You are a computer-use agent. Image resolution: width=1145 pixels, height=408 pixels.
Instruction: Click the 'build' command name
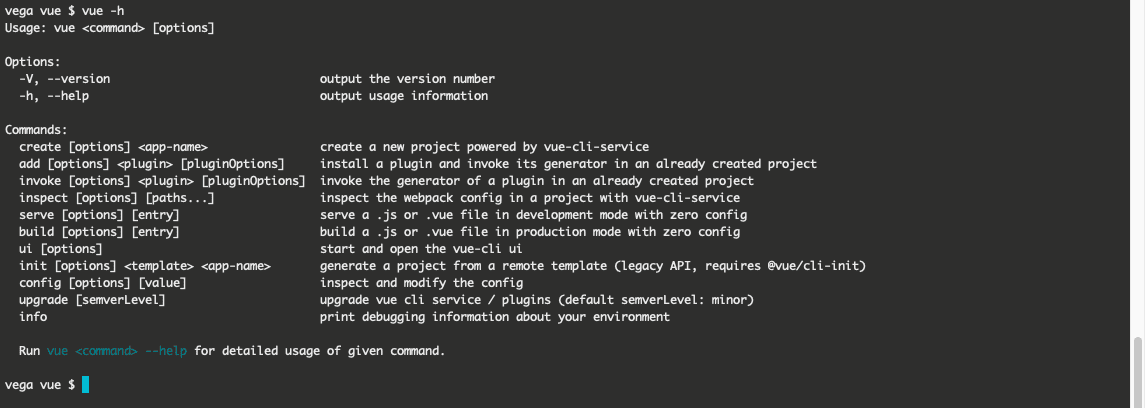[x=37, y=232]
